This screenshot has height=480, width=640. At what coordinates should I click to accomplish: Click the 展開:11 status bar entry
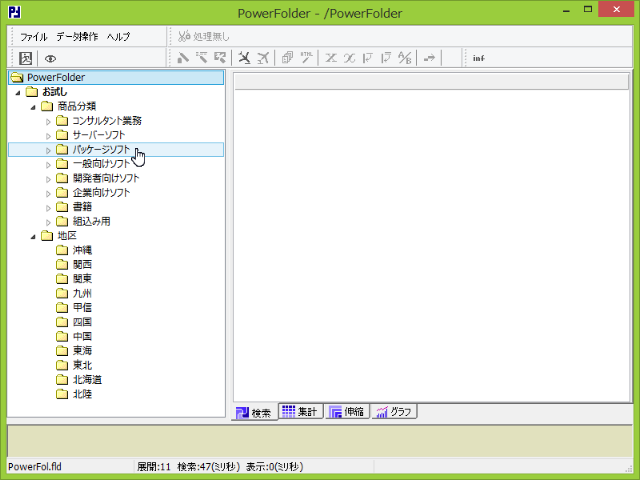[x=153, y=467]
